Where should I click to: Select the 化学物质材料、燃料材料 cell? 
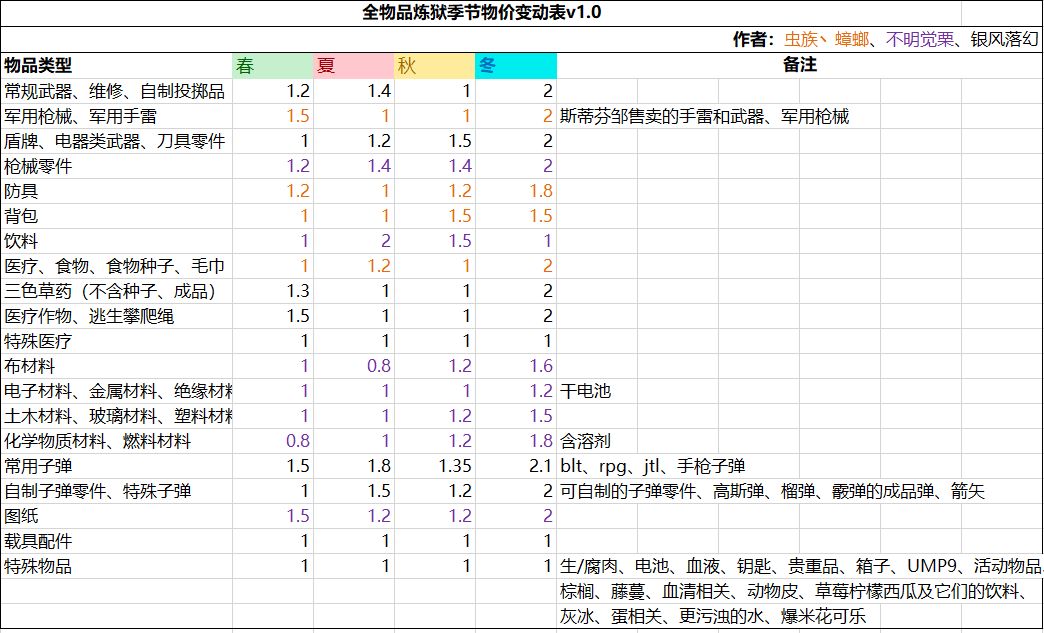117,441
